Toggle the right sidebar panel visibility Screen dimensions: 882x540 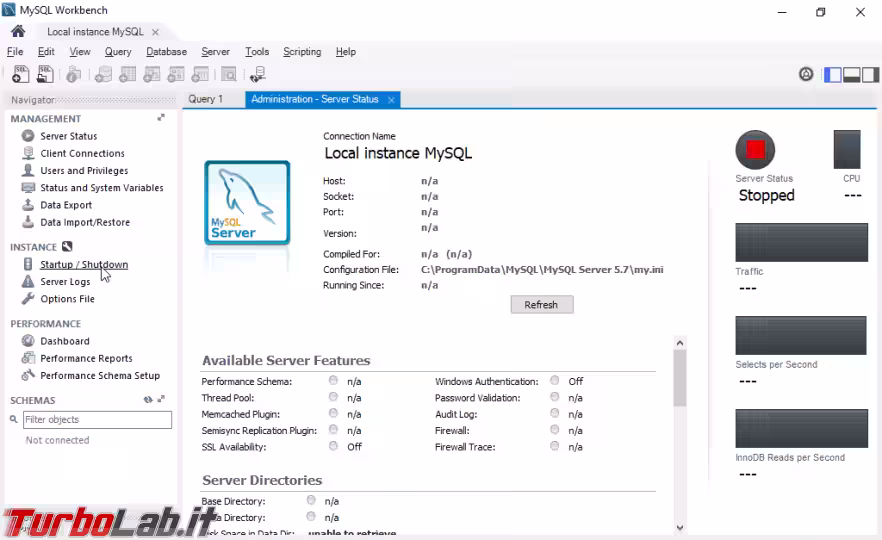tap(871, 75)
